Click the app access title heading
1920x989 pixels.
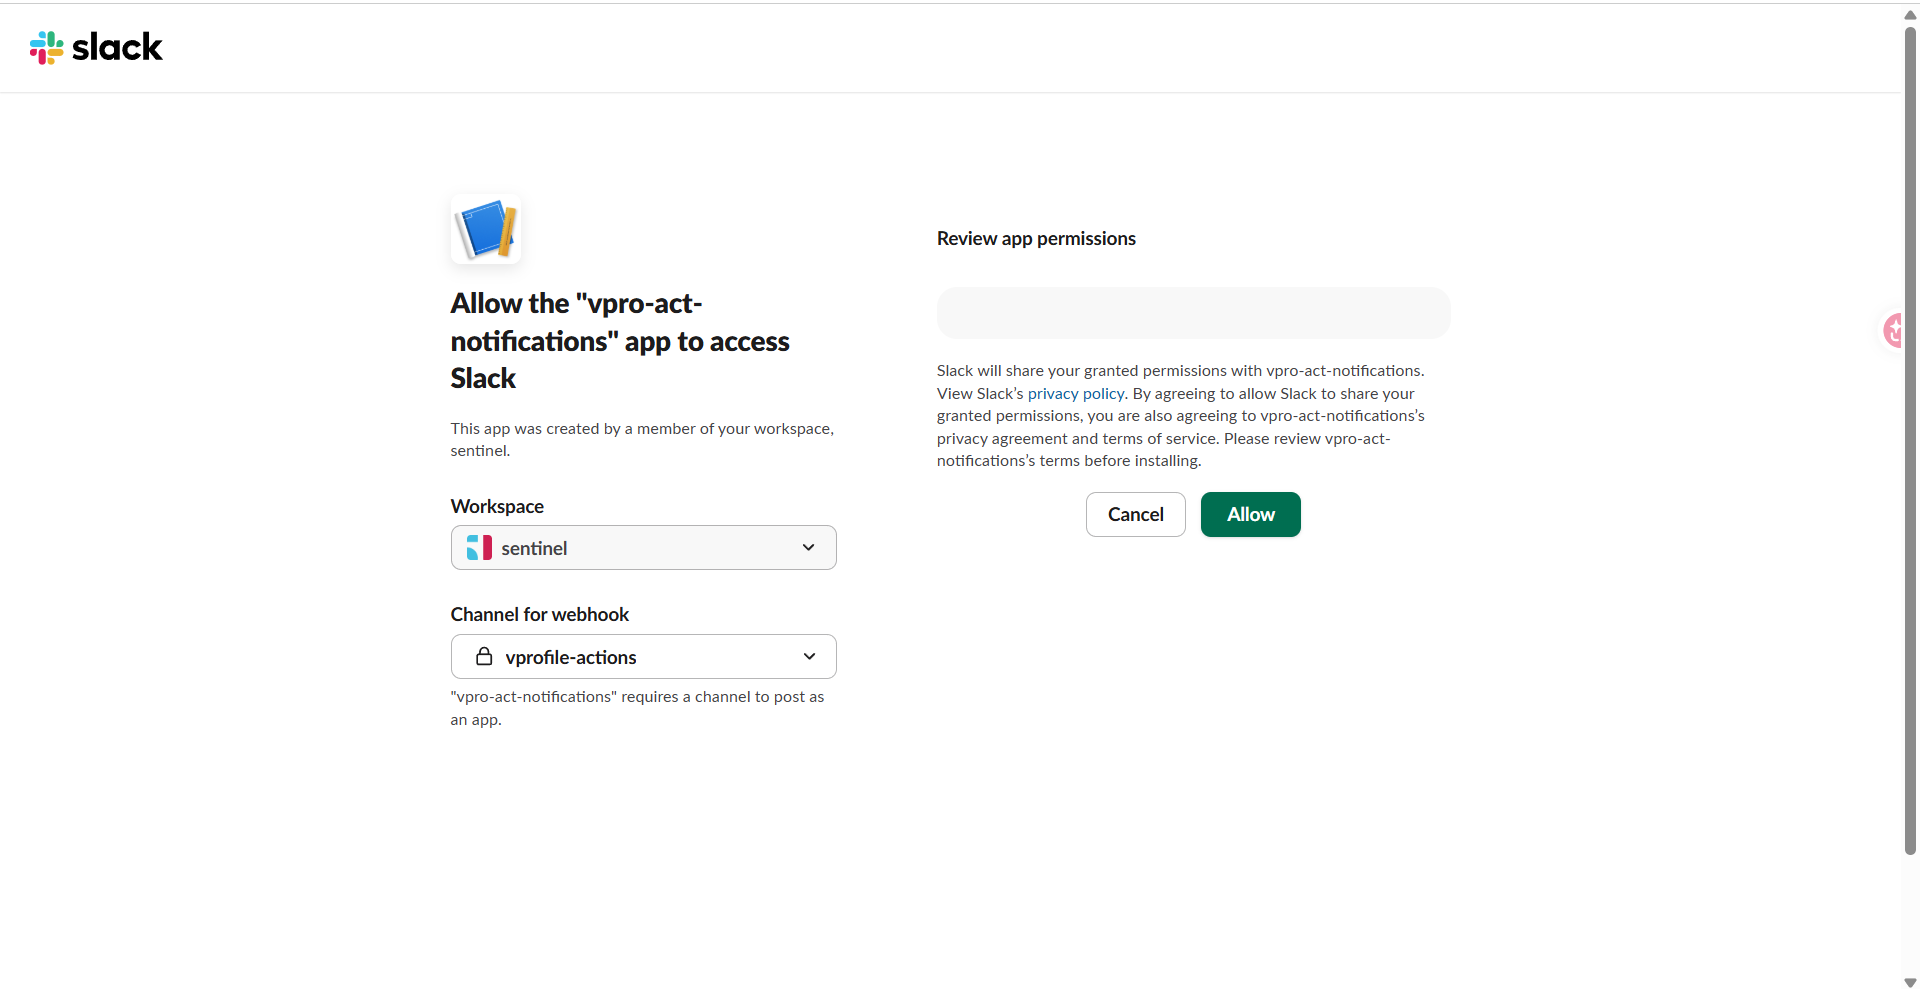click(620, 341)
